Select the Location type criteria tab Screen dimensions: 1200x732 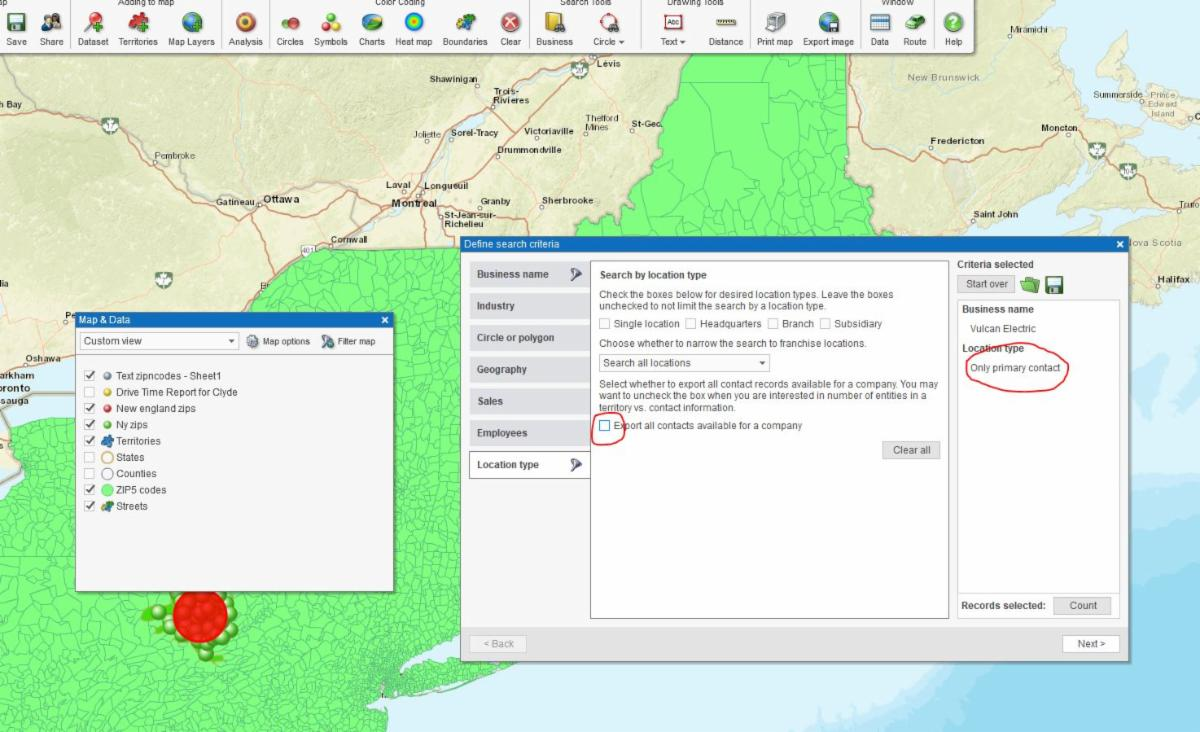click(529, 465)
